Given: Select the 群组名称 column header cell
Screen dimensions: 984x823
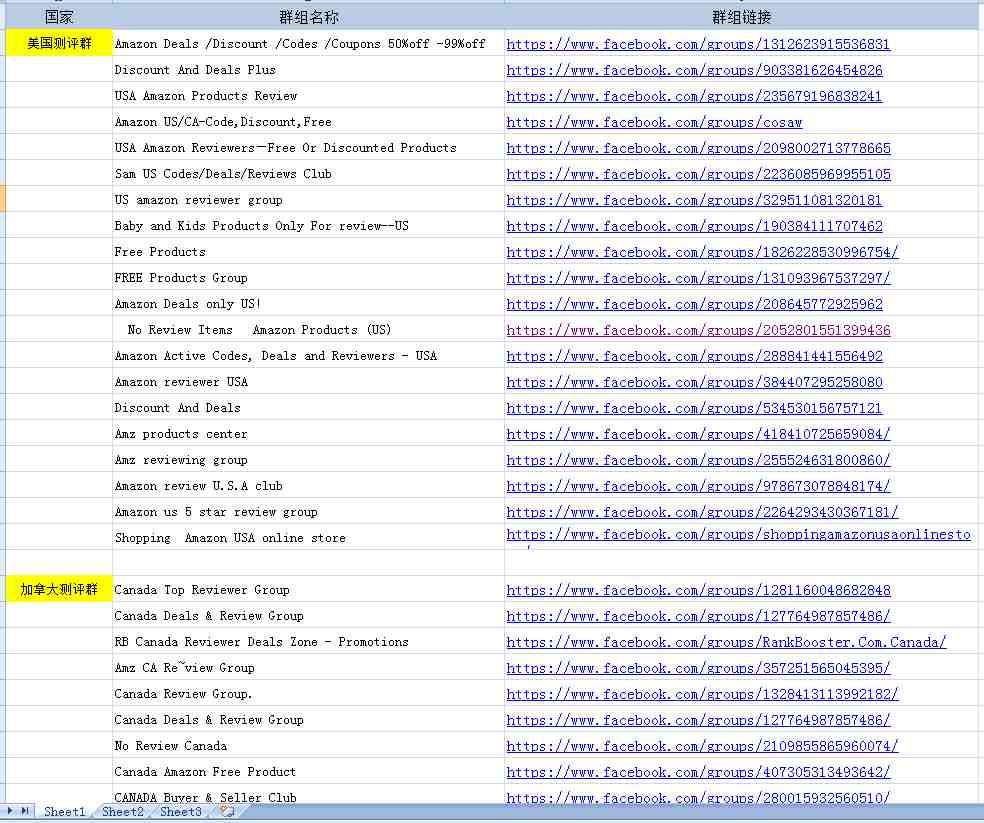Looking at the screenshot, I should click(308, 17).
